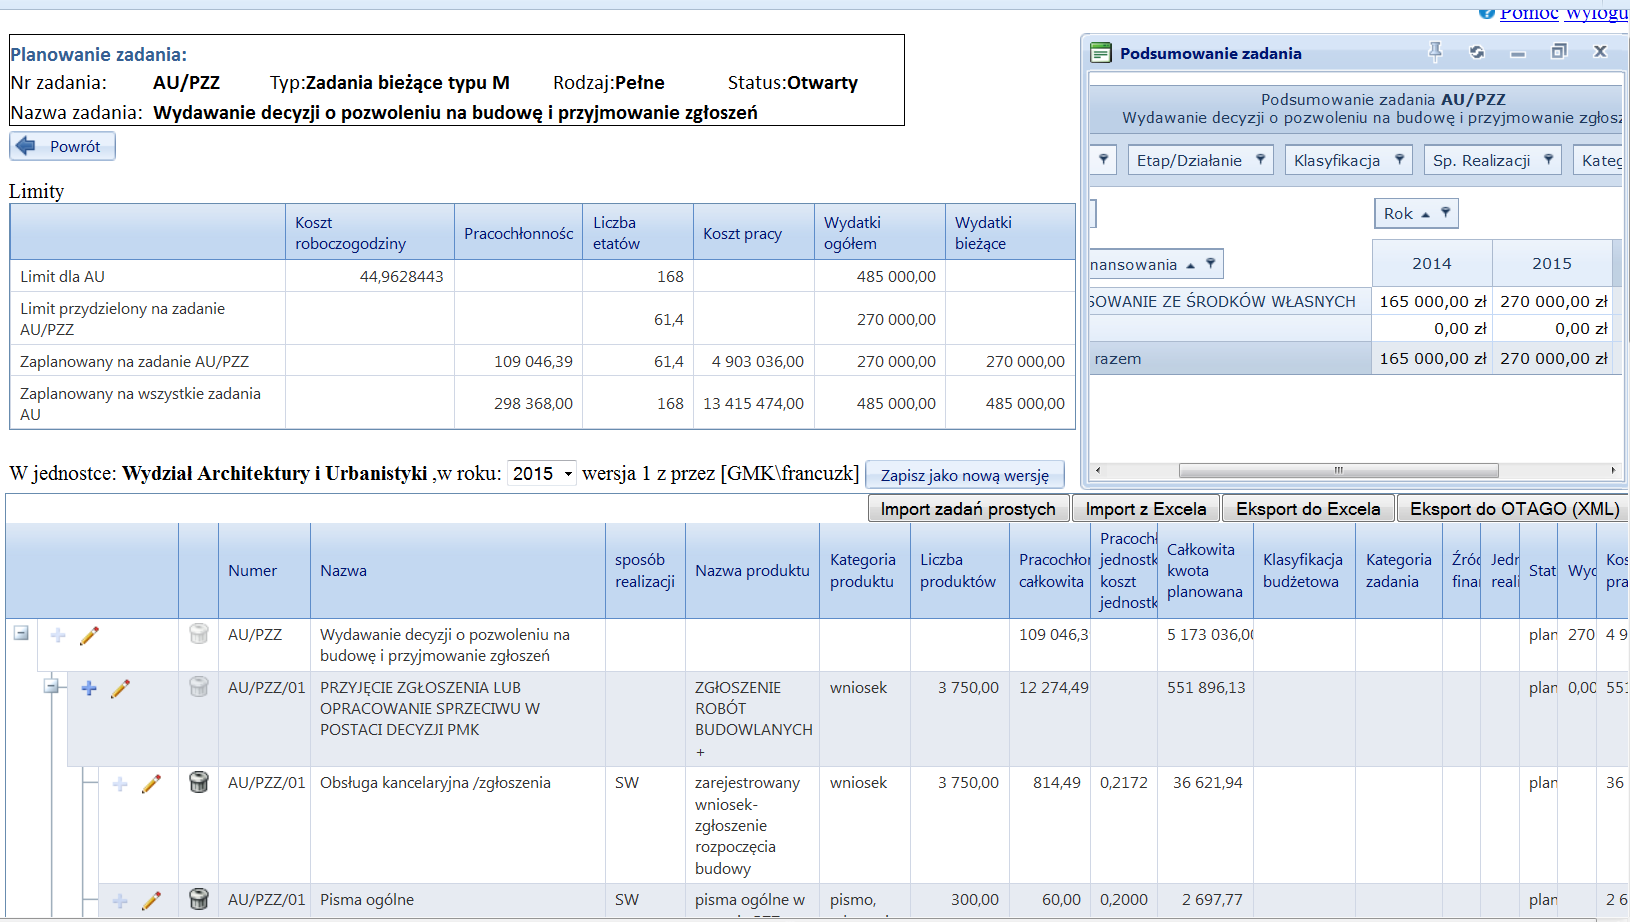Click Eksport do Excela button
The height and width of the screenshot is (922, 1630).
pyautogui.click(x=1308, y=509)
